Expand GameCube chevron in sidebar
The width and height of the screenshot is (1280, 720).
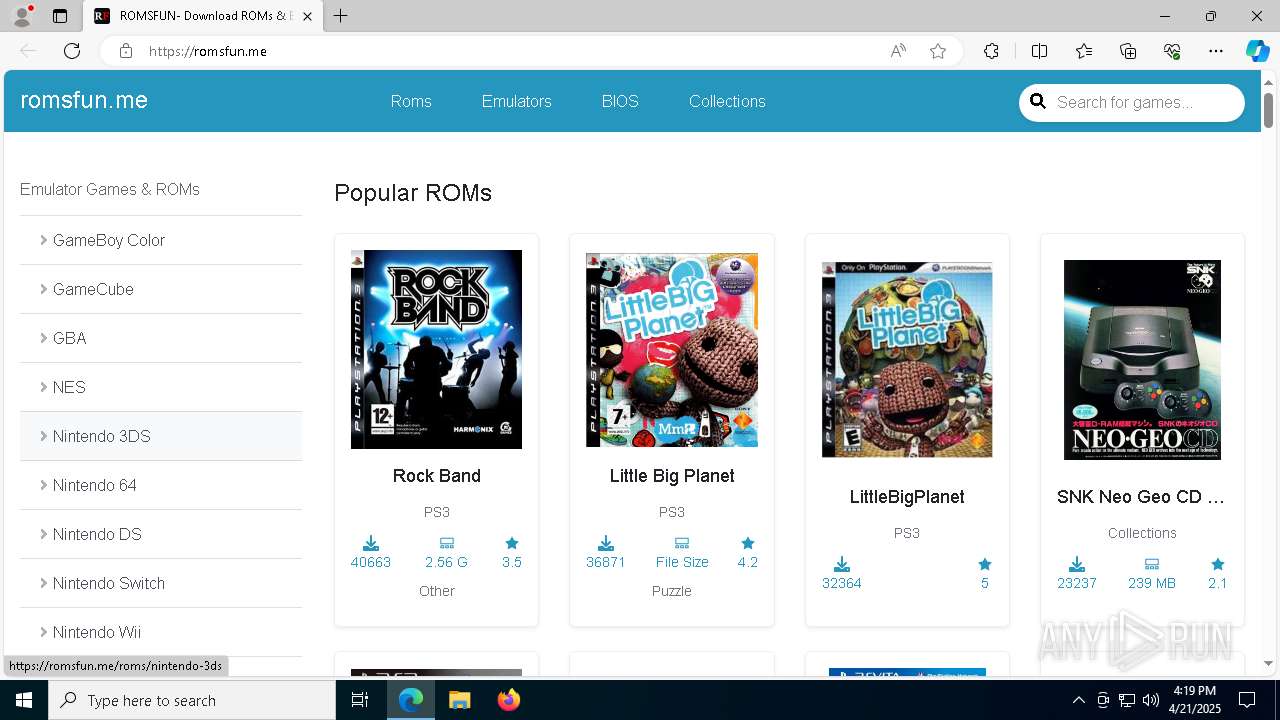44,289
